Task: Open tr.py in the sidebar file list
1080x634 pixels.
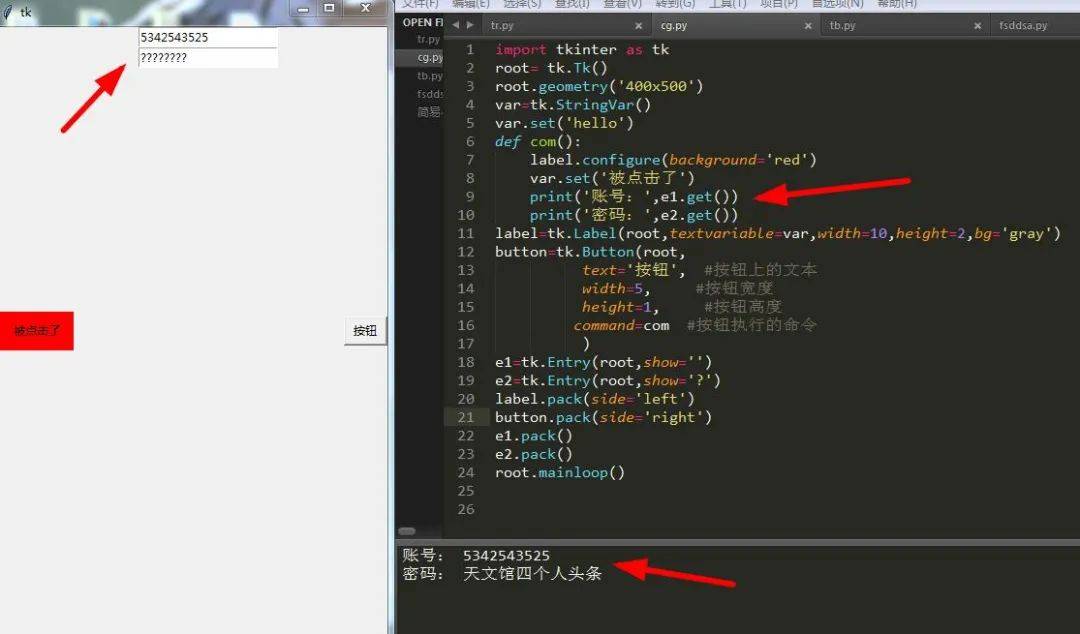Action: point(428,39)
